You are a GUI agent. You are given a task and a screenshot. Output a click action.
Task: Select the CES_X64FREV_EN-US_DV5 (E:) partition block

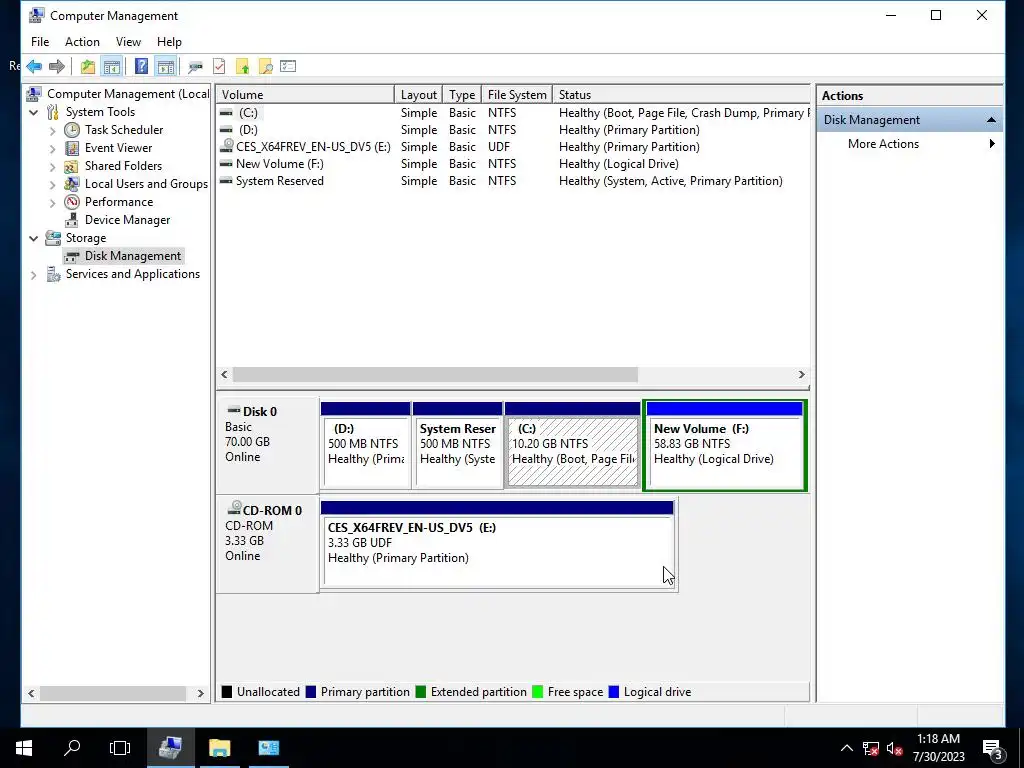(x=498, y=544)
